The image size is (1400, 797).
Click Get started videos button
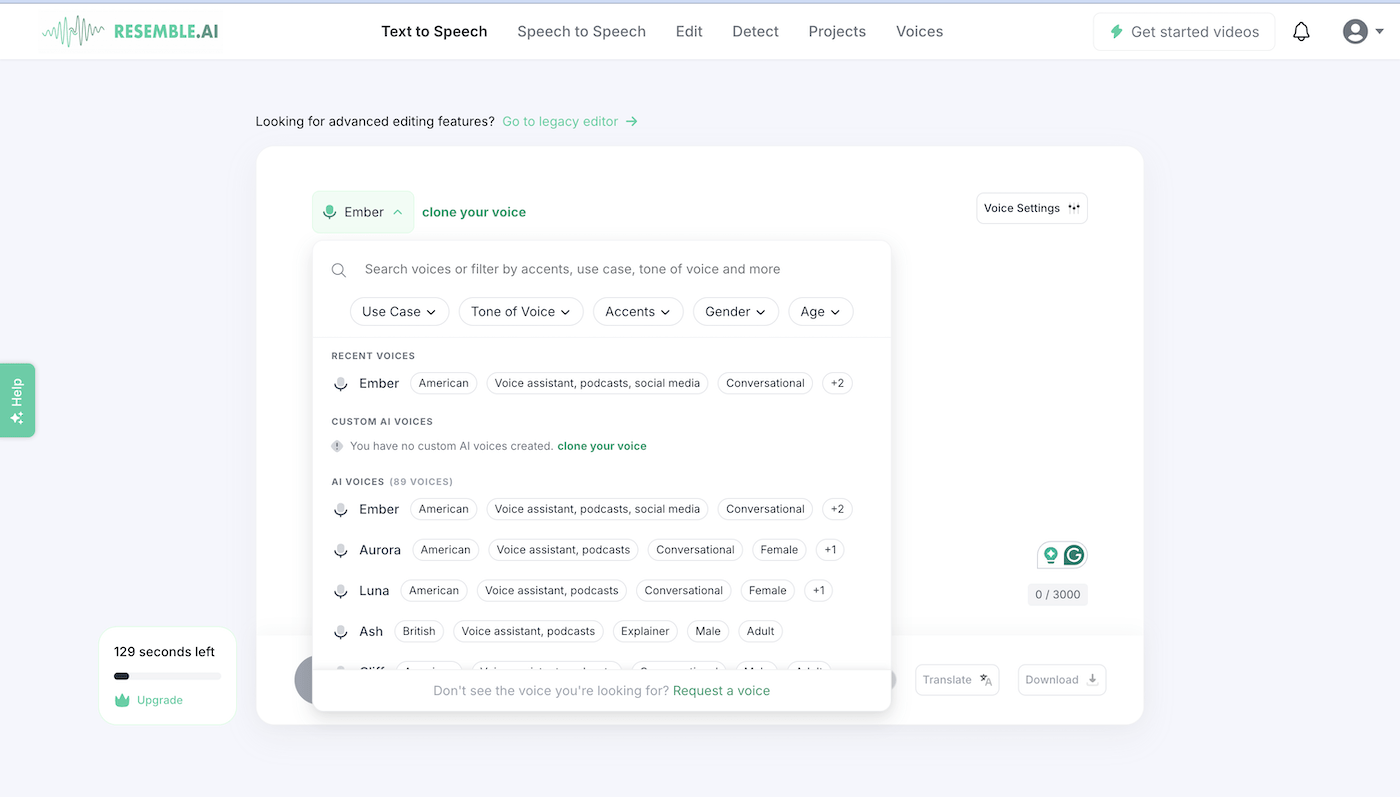point(1184,32)
